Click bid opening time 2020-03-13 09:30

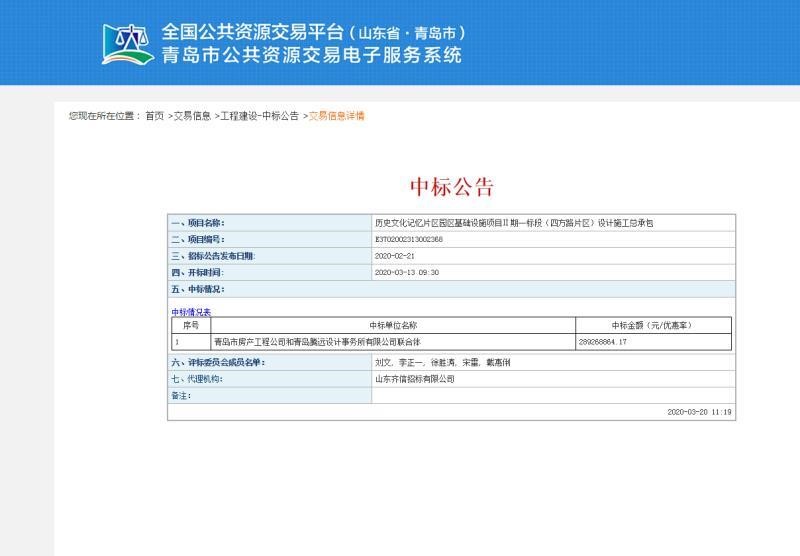click(x=406, y=272)
